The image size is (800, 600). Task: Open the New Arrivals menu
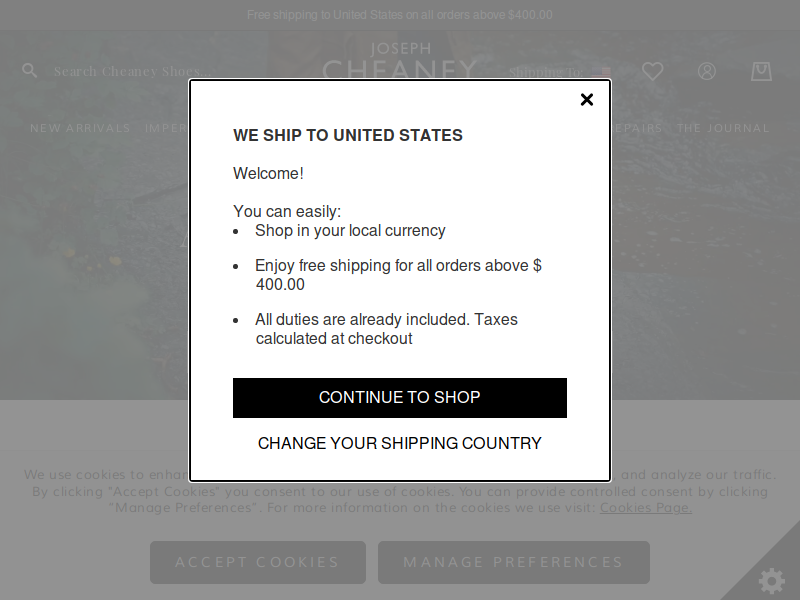pyautogui.click(x=80, y=128)
